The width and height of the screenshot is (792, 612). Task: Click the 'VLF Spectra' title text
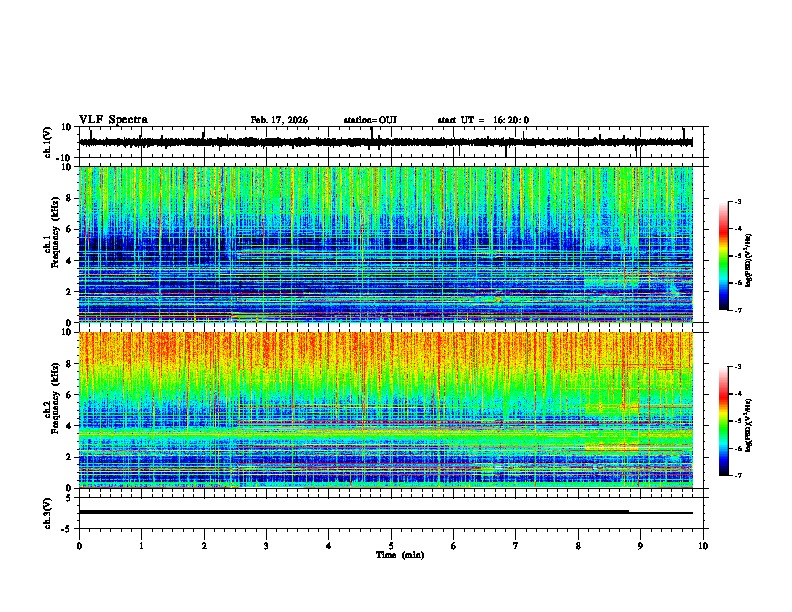(x=113, y=120)
